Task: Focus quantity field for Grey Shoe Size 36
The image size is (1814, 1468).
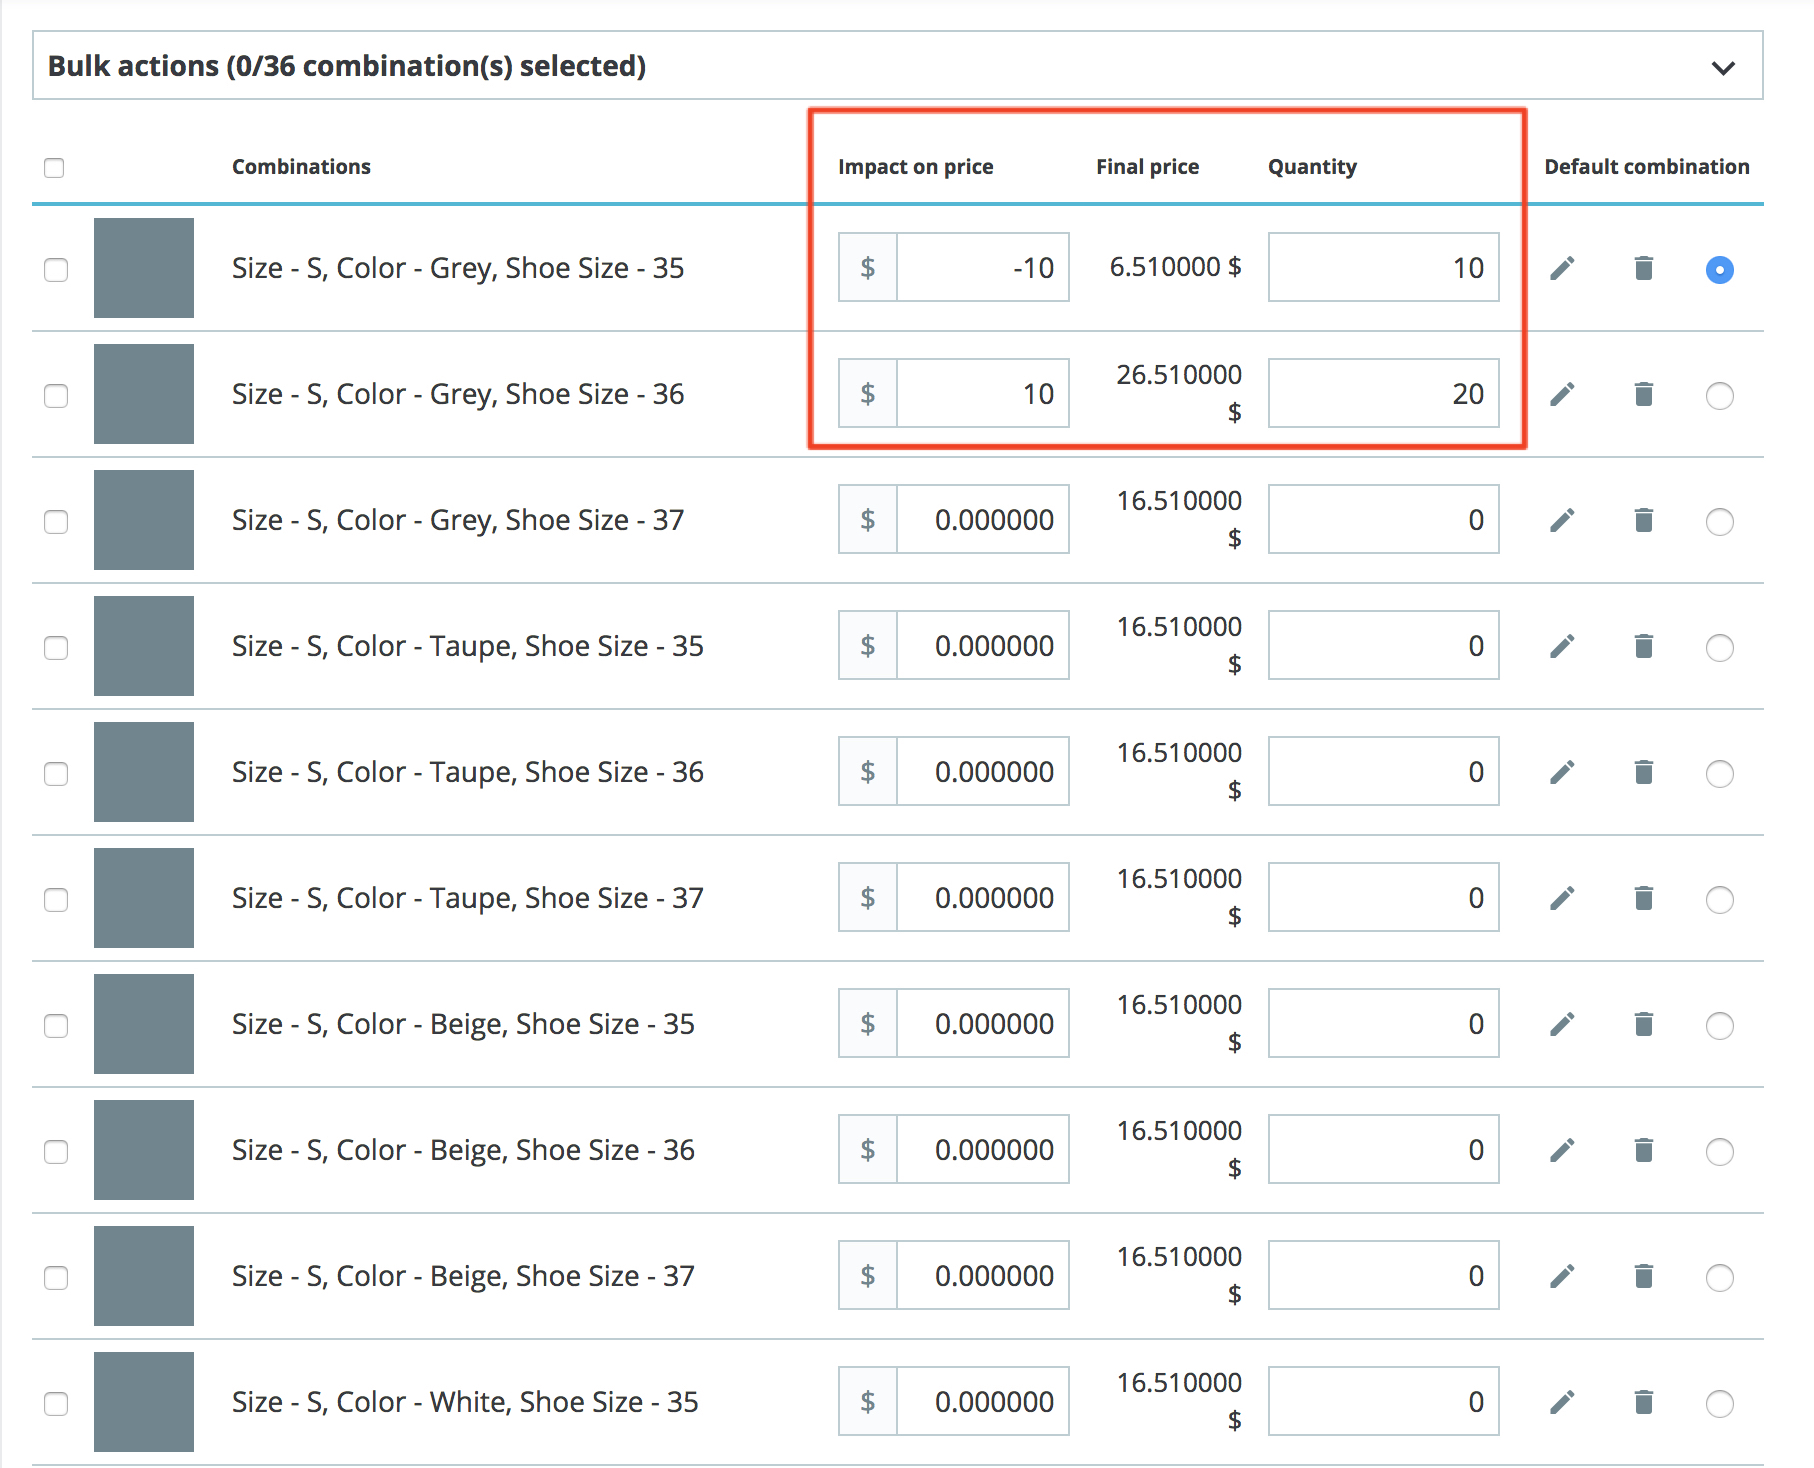Action: click(x=1383, y=393)
